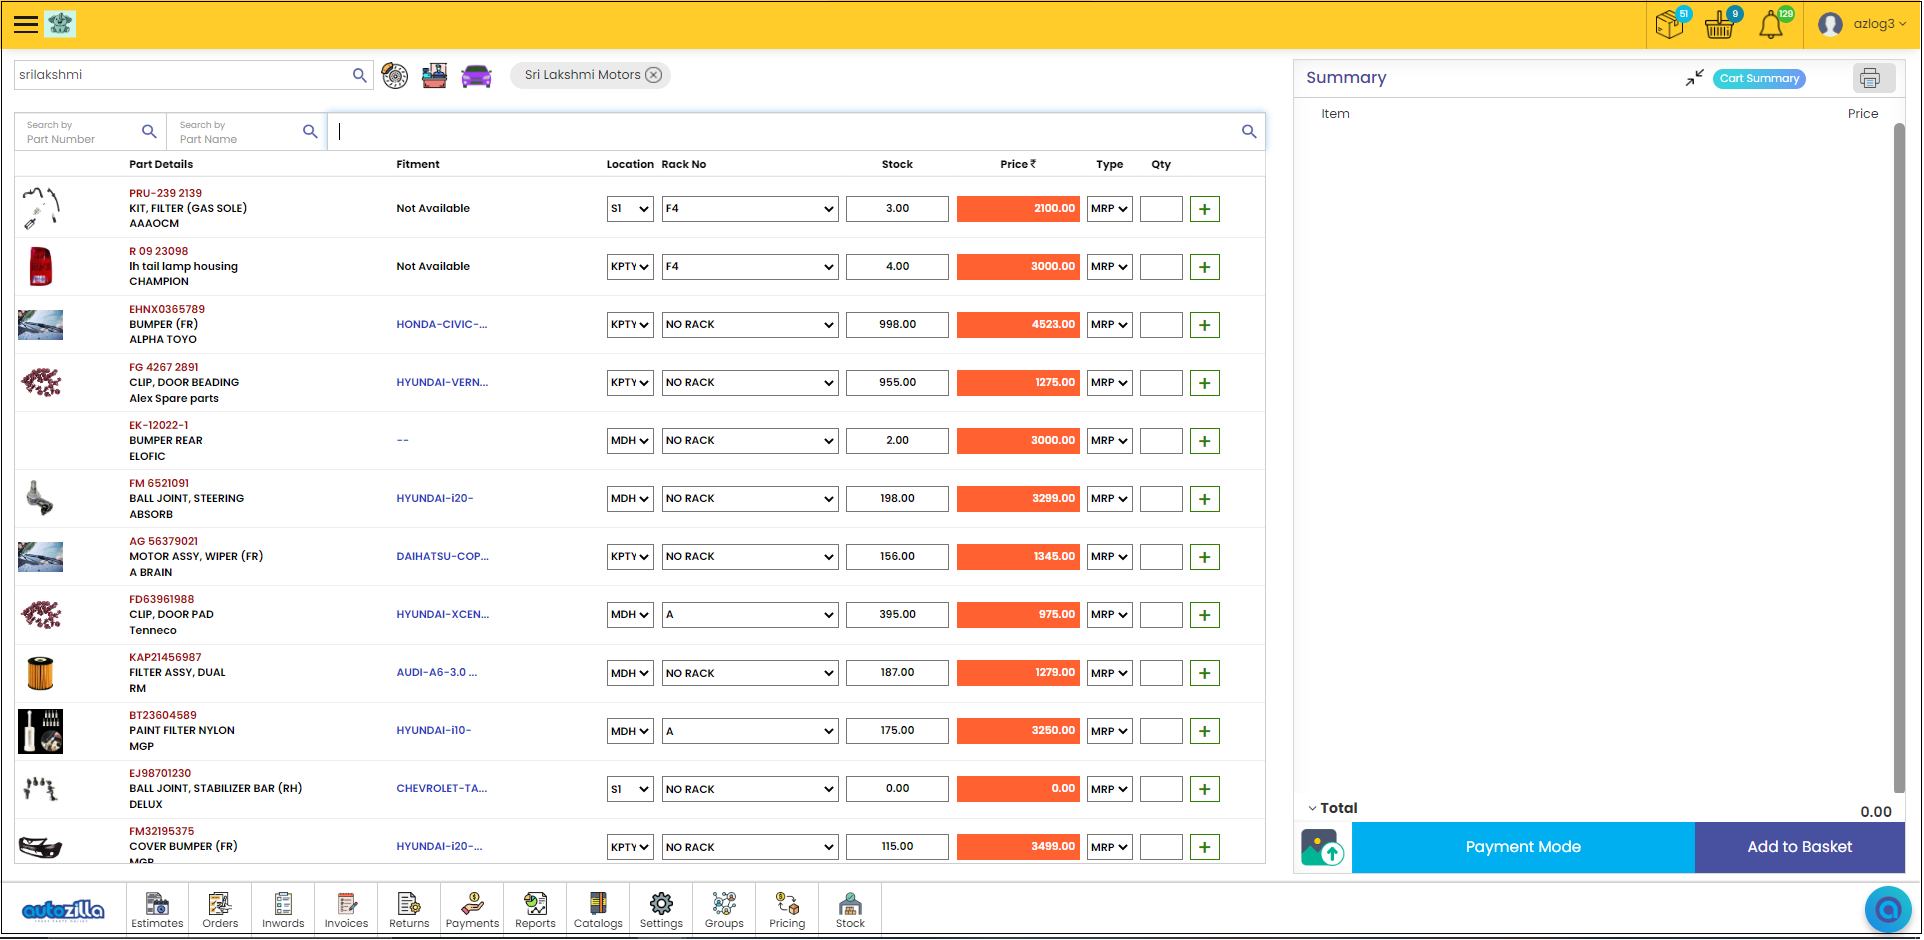Click the search magnifier in the customer field
Screen dimensions: 1924x940
click(x=360, y=75)
